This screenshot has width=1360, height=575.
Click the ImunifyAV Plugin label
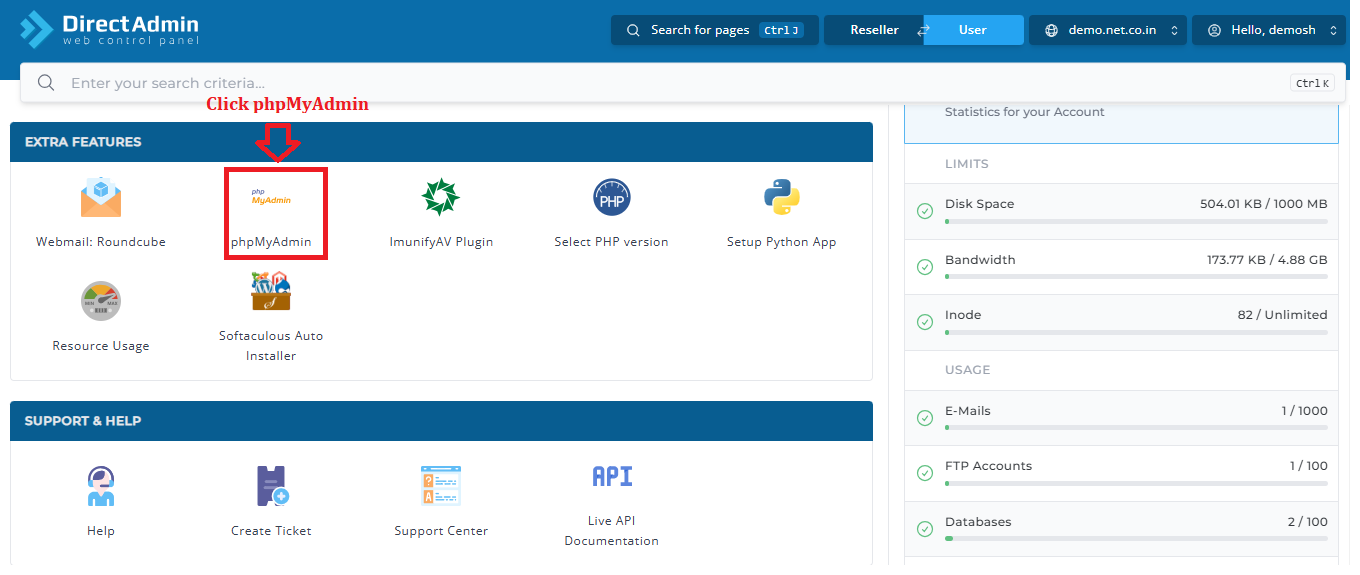[x=441, y=242]
